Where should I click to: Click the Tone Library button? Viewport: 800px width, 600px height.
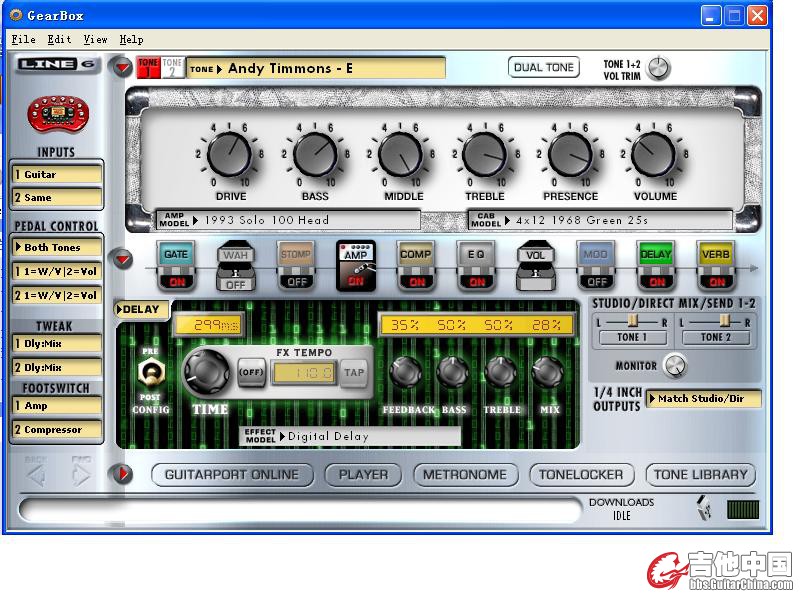tap(700, 474)
